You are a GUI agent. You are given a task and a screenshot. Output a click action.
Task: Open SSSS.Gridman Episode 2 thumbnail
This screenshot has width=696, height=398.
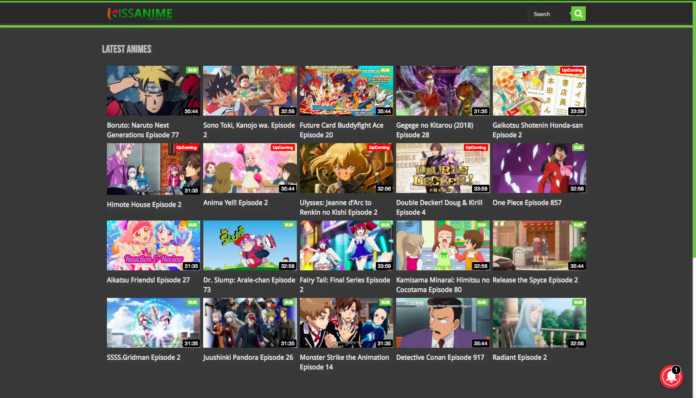click(153, 323)
